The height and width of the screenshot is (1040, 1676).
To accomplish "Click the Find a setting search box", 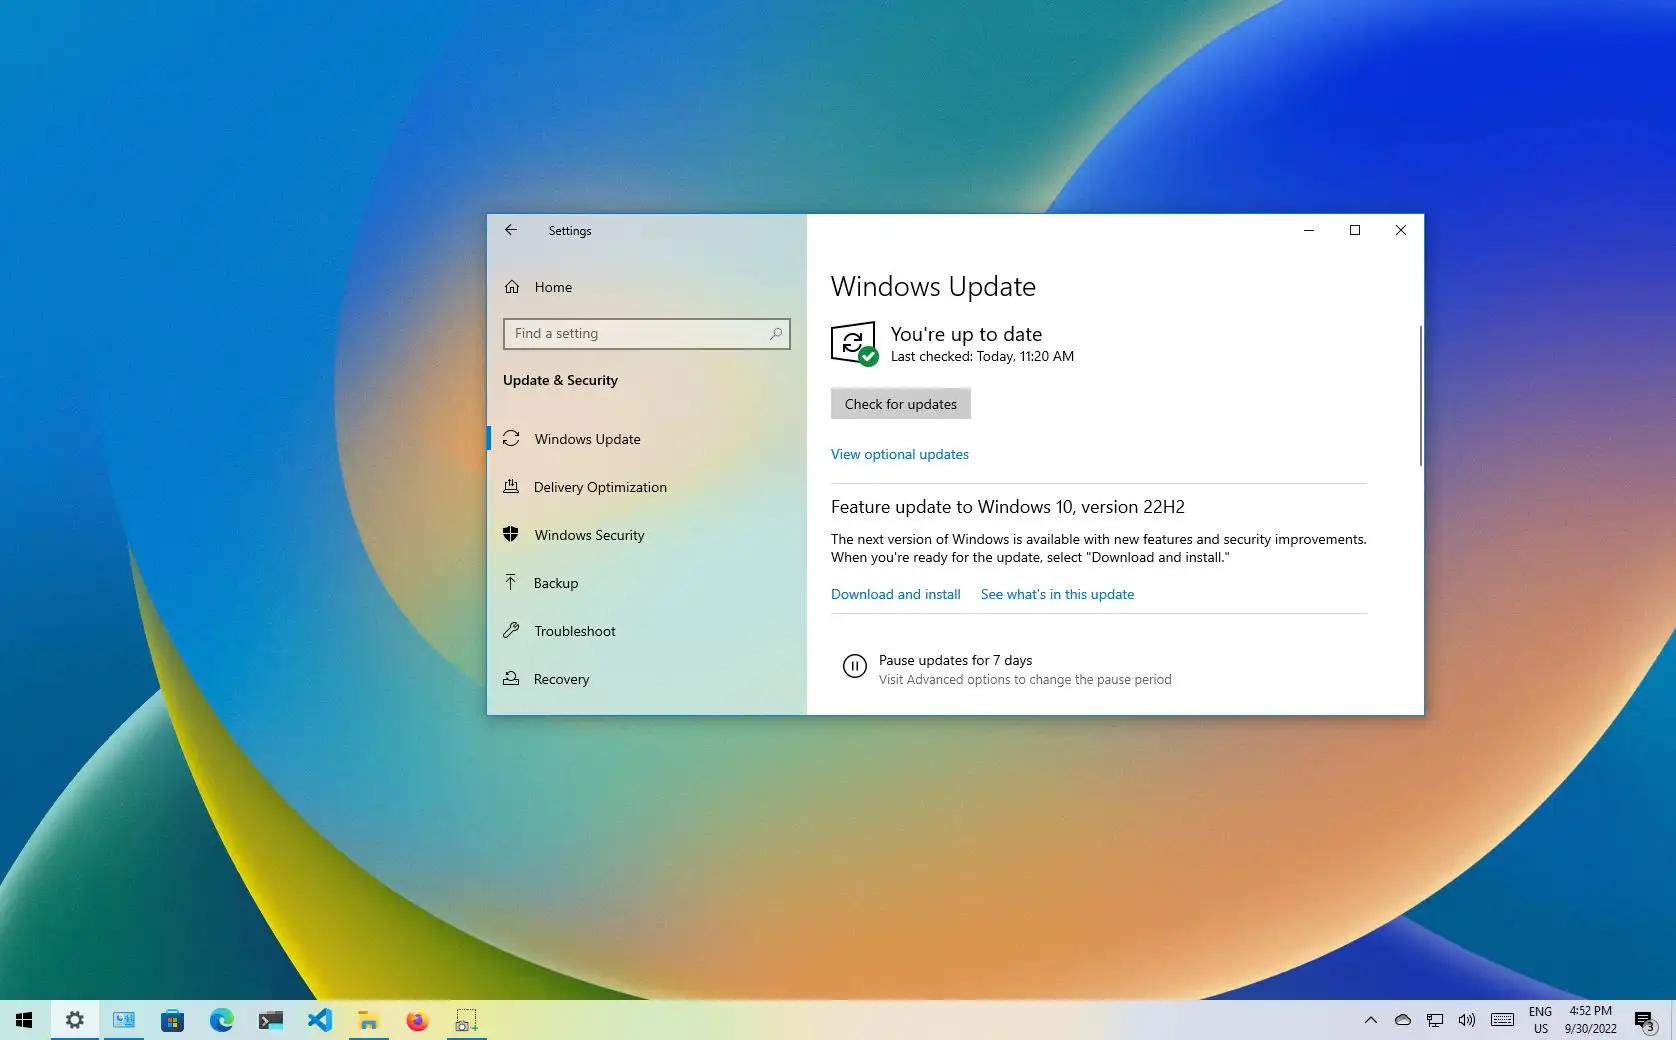I will [646, 333].
